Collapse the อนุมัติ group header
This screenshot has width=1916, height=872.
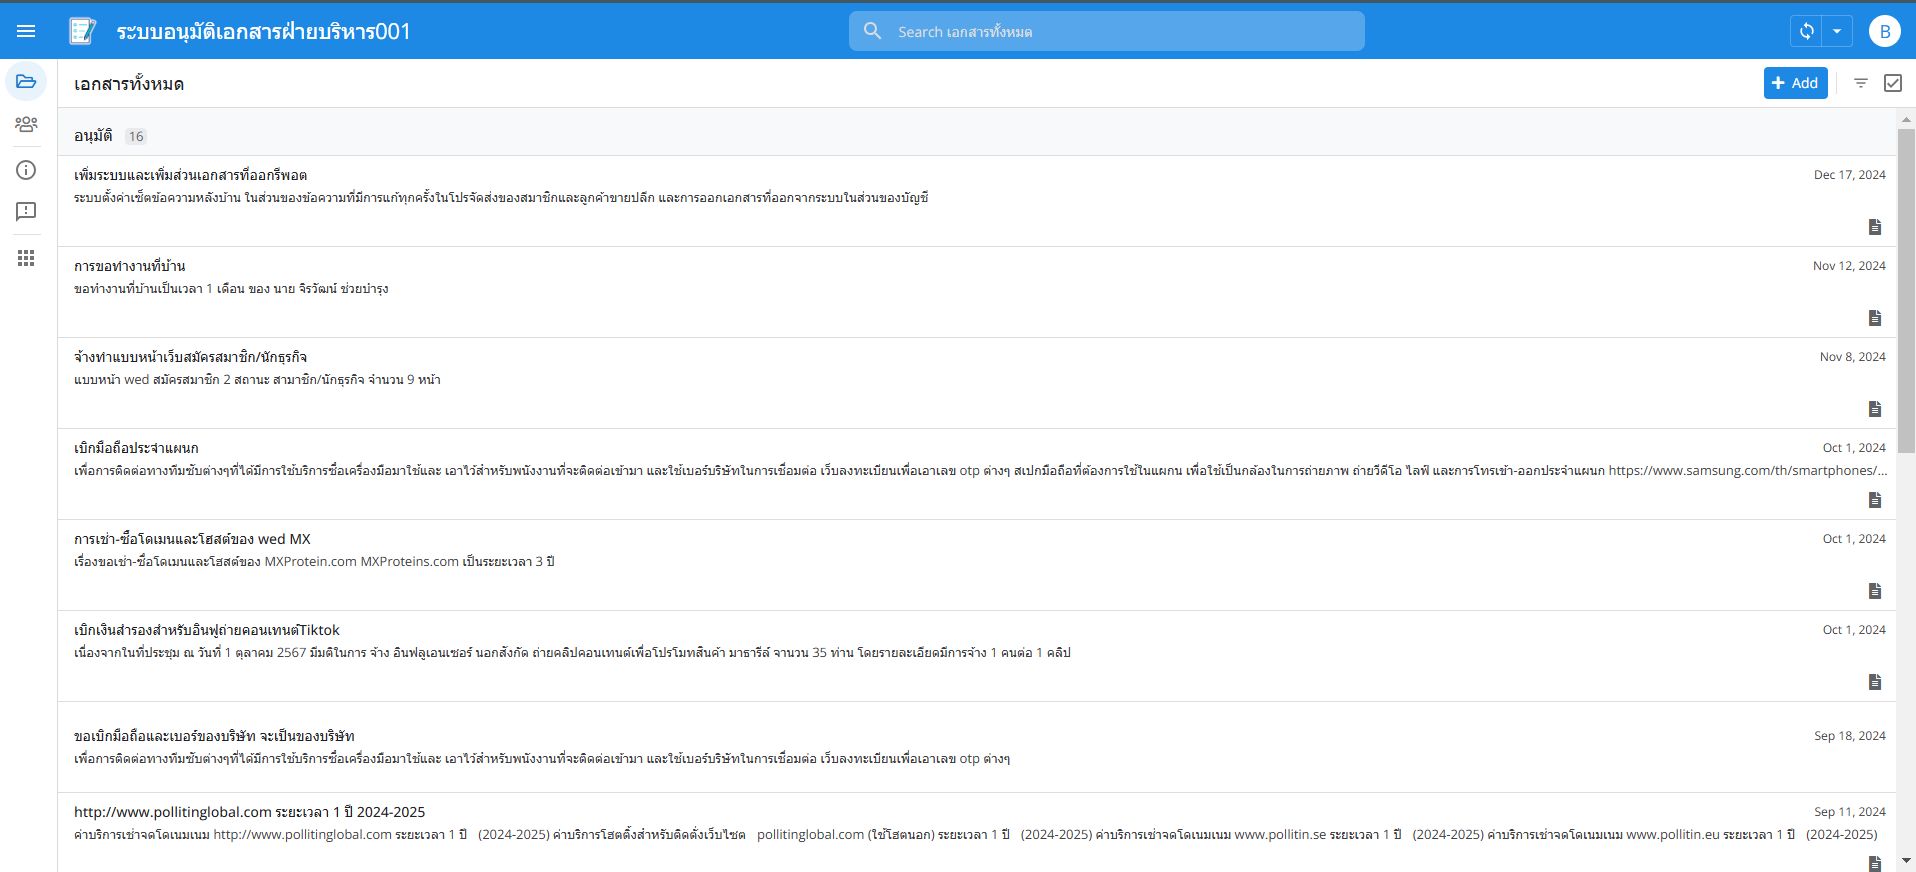(x=93, y=136)
